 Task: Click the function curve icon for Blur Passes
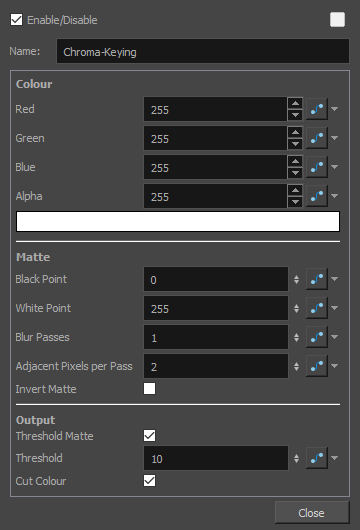pyautogui.click(x=317, y=337)
